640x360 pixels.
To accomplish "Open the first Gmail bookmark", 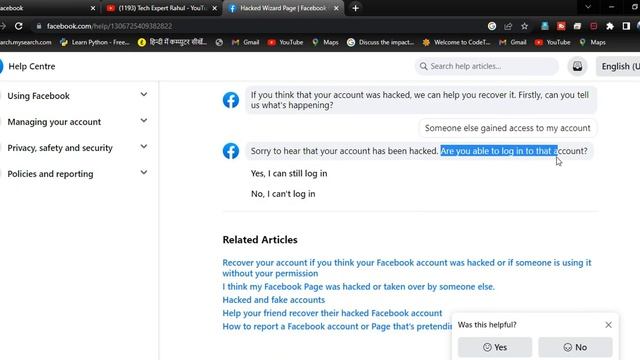I will (x=245, y=42).
